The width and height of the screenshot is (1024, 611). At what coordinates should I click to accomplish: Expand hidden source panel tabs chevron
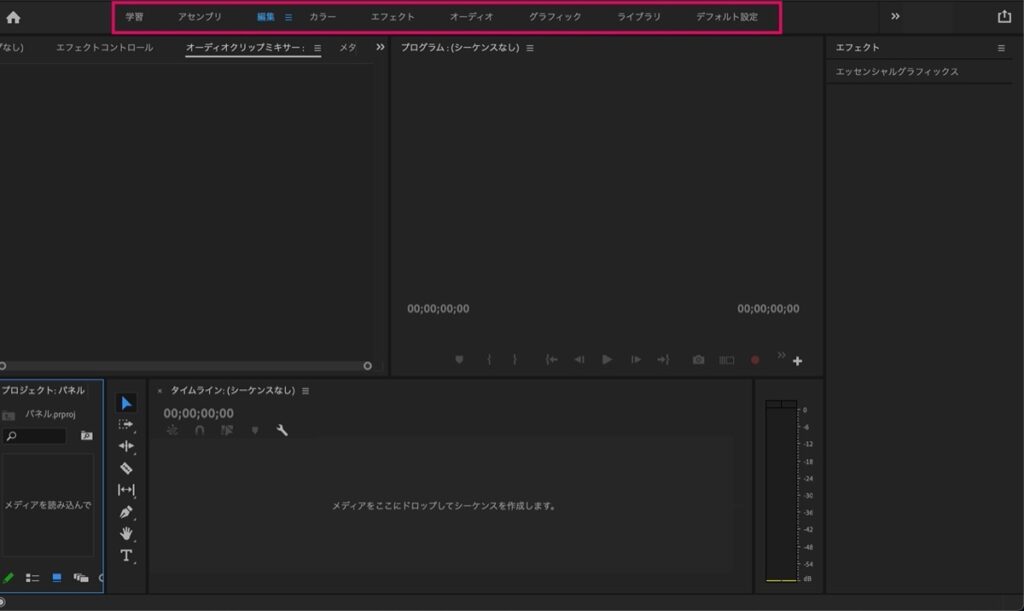[x=380, y=47]
